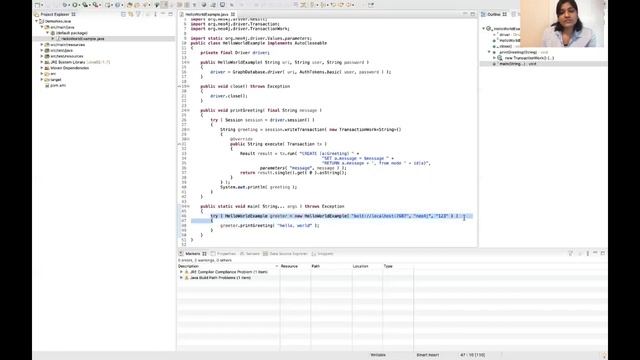640x360 pixels.
Task: Sort markers by Path column
Action: point(331,266)
